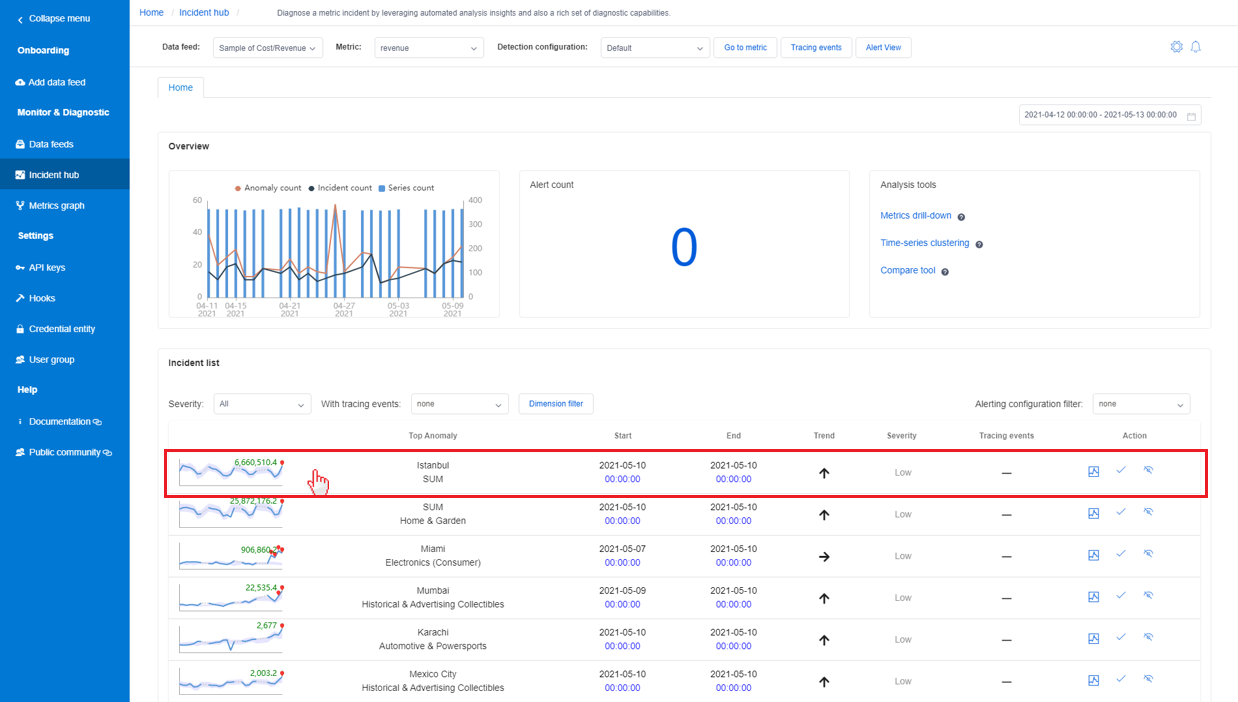Screen dimensions: 1238x702
Task: Click the Mexico City sparkline thumbnail
Action: pyautogui.click(x=230, y=680)
